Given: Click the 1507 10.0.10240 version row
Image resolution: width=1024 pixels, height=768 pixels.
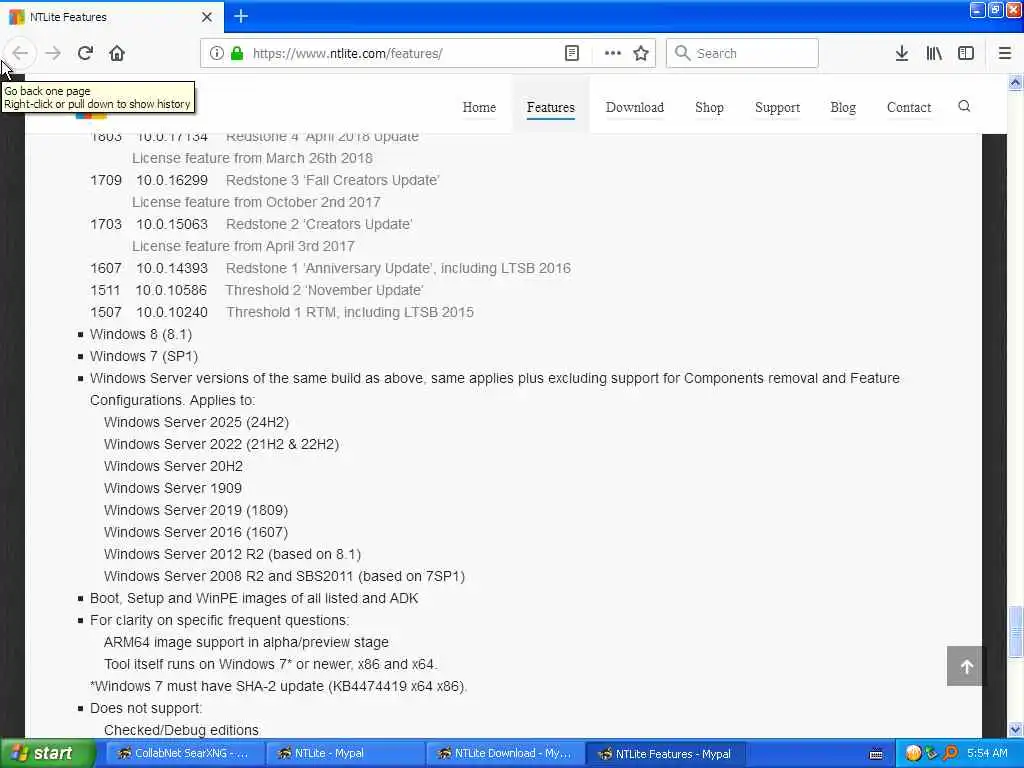Looking at the screenshot, I should pos(282,312).
